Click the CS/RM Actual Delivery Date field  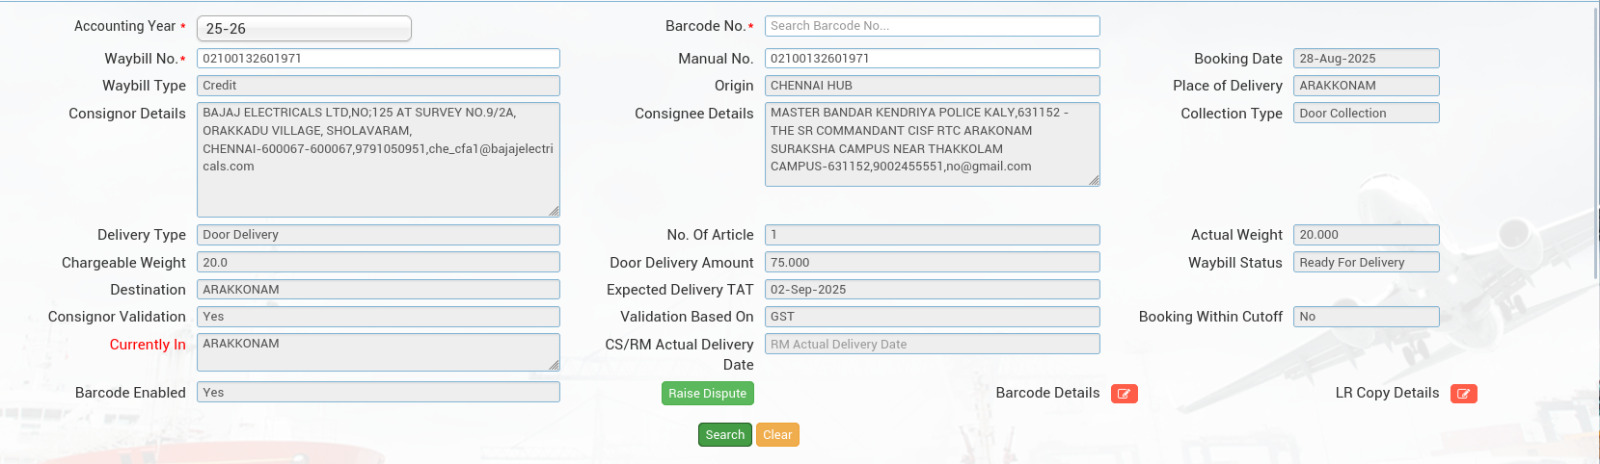tap(932, 344)
